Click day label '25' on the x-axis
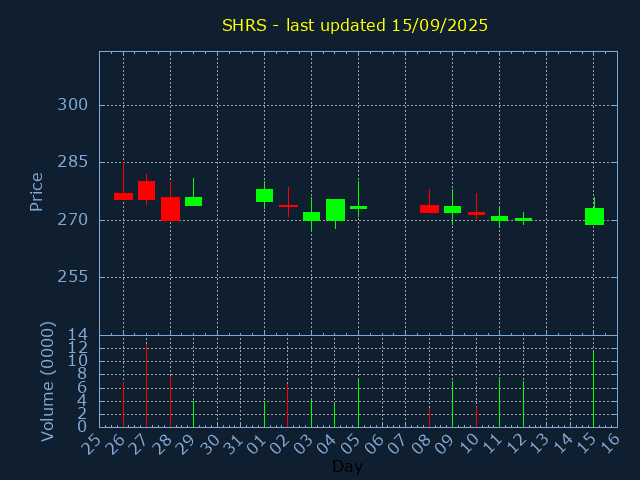The width and height of the screenshot is (640, 480). (91, 444)
